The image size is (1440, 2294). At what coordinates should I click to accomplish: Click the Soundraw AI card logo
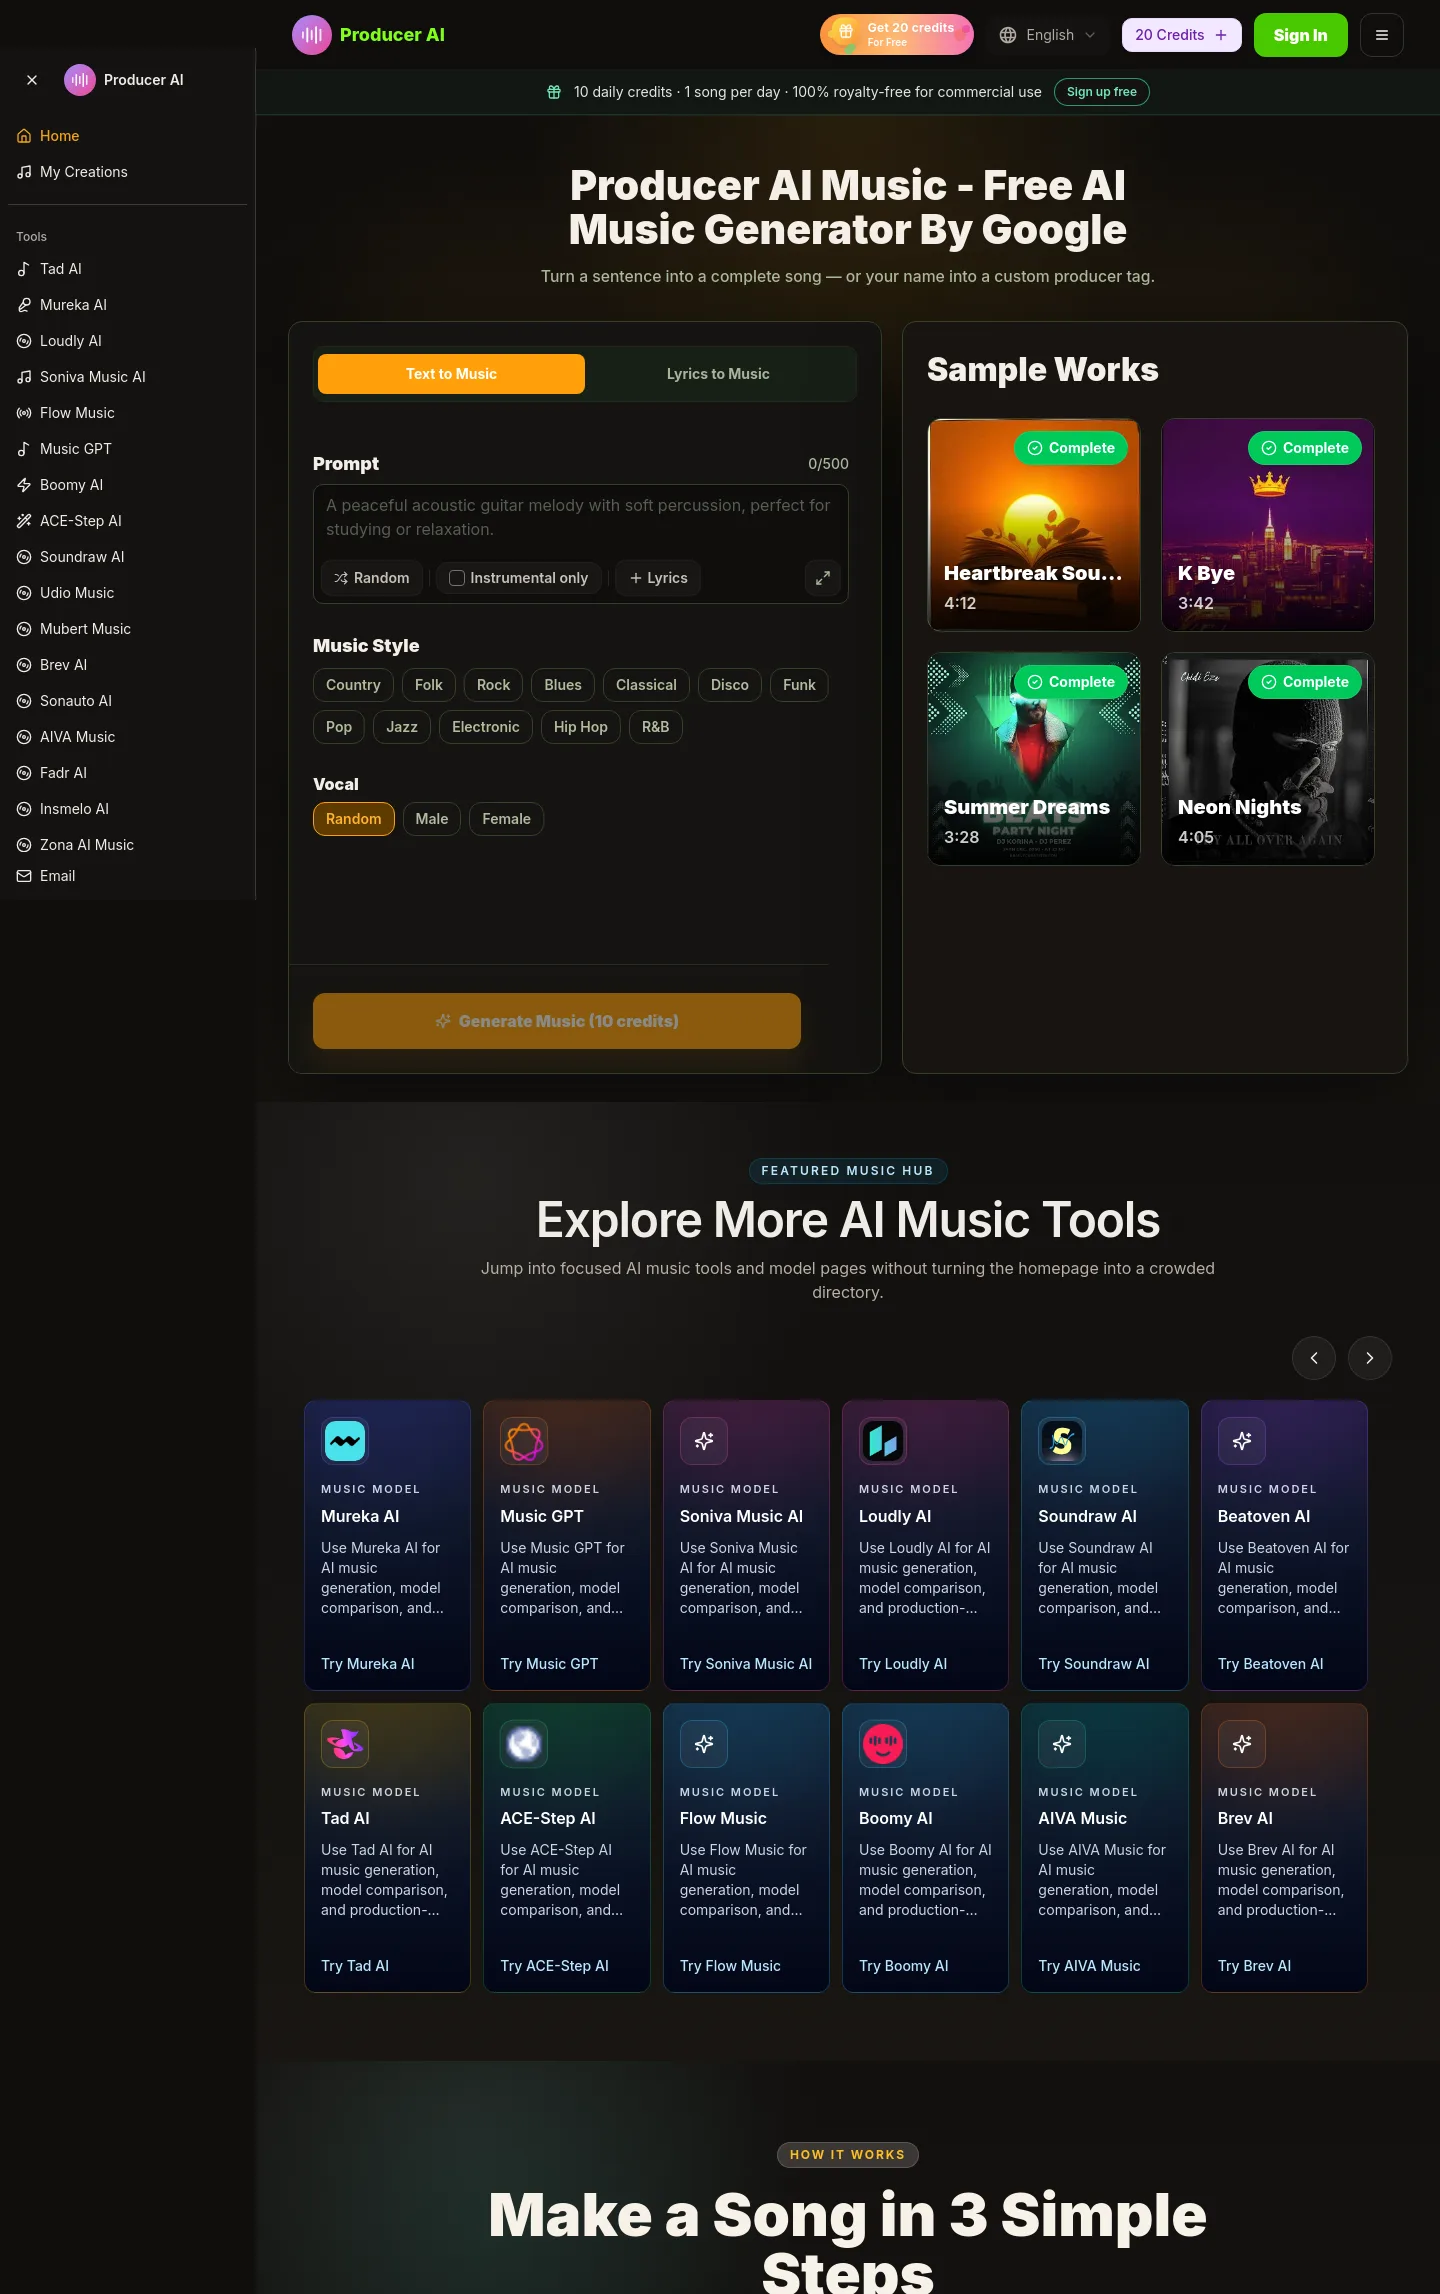1062,1441
